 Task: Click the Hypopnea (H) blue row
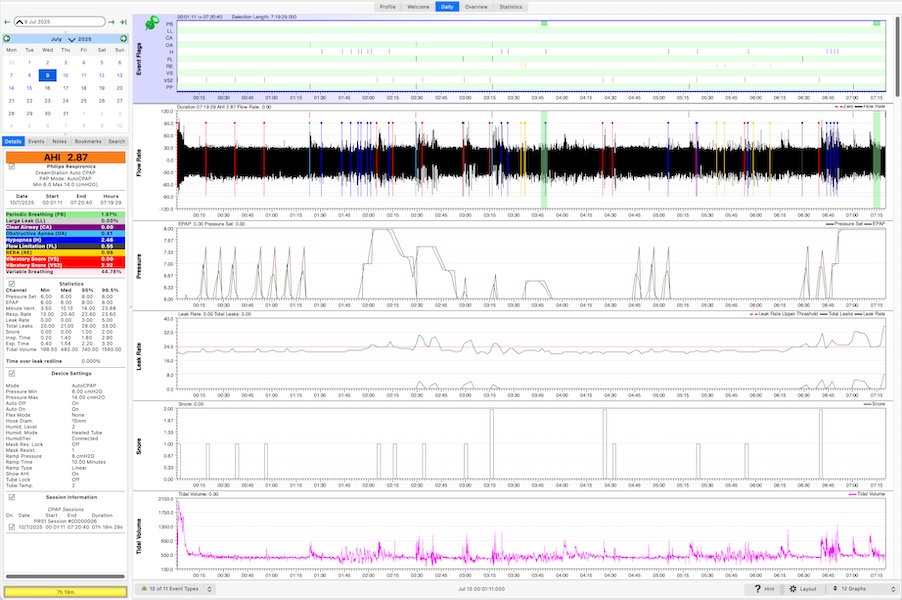coord(66,240)
